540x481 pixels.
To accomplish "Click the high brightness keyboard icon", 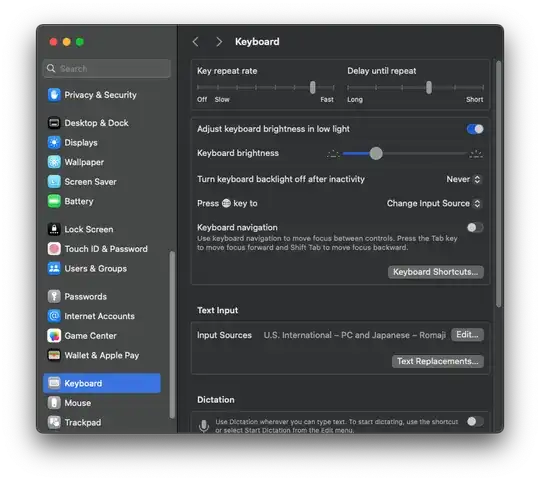I will click(x=476, y=154).
